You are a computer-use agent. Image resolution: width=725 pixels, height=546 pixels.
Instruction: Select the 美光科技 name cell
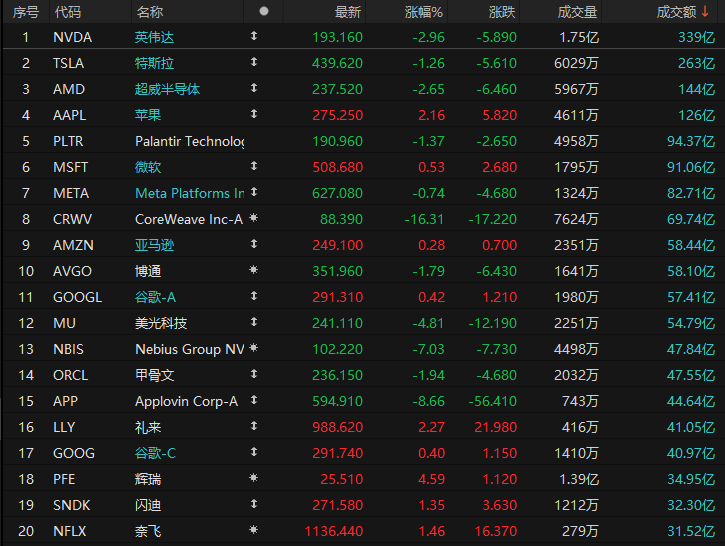[x=161, y=323]
